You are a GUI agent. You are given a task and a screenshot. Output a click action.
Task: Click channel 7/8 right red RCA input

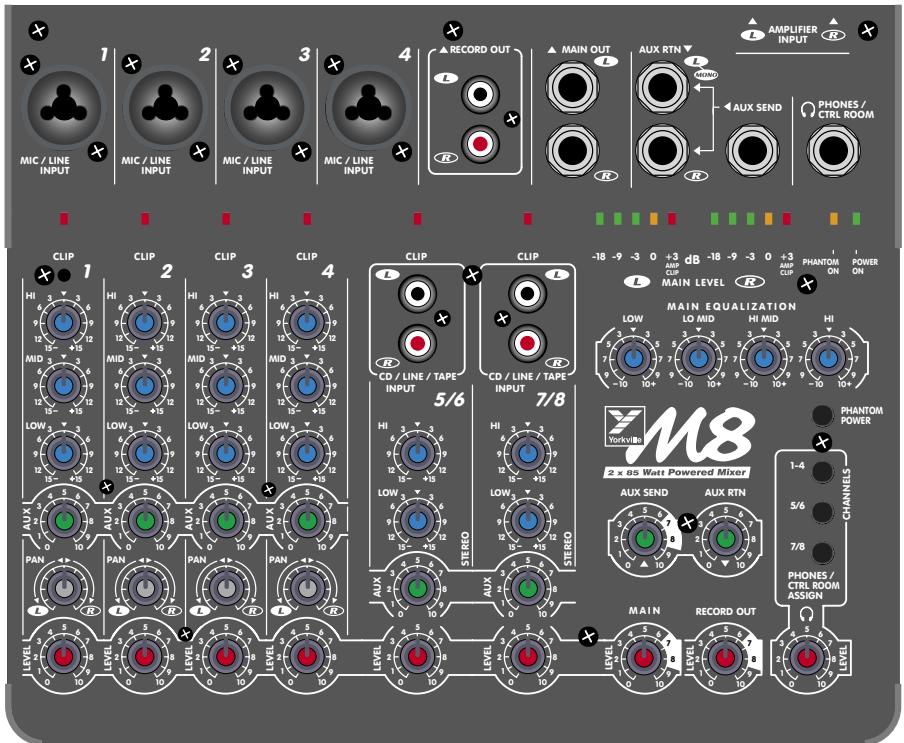click(x=527, y=344)
